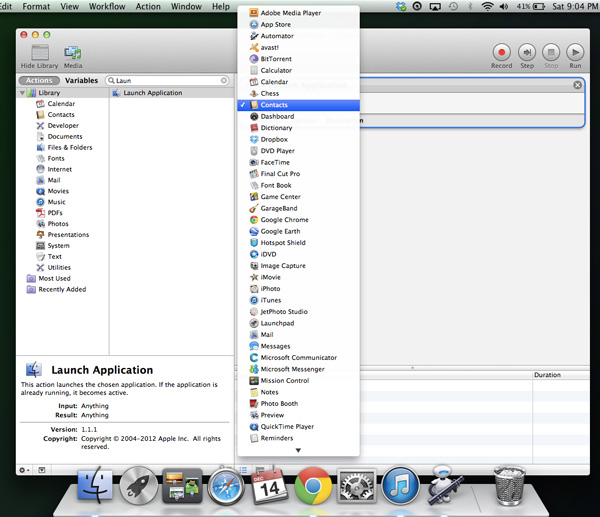Select DVD Player in the list
Viewport: 600px width, 517px height.
point(298,151)
